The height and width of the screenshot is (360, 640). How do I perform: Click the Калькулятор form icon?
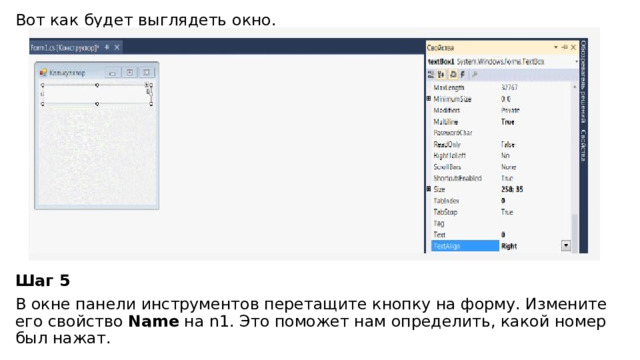click(43, 73)
